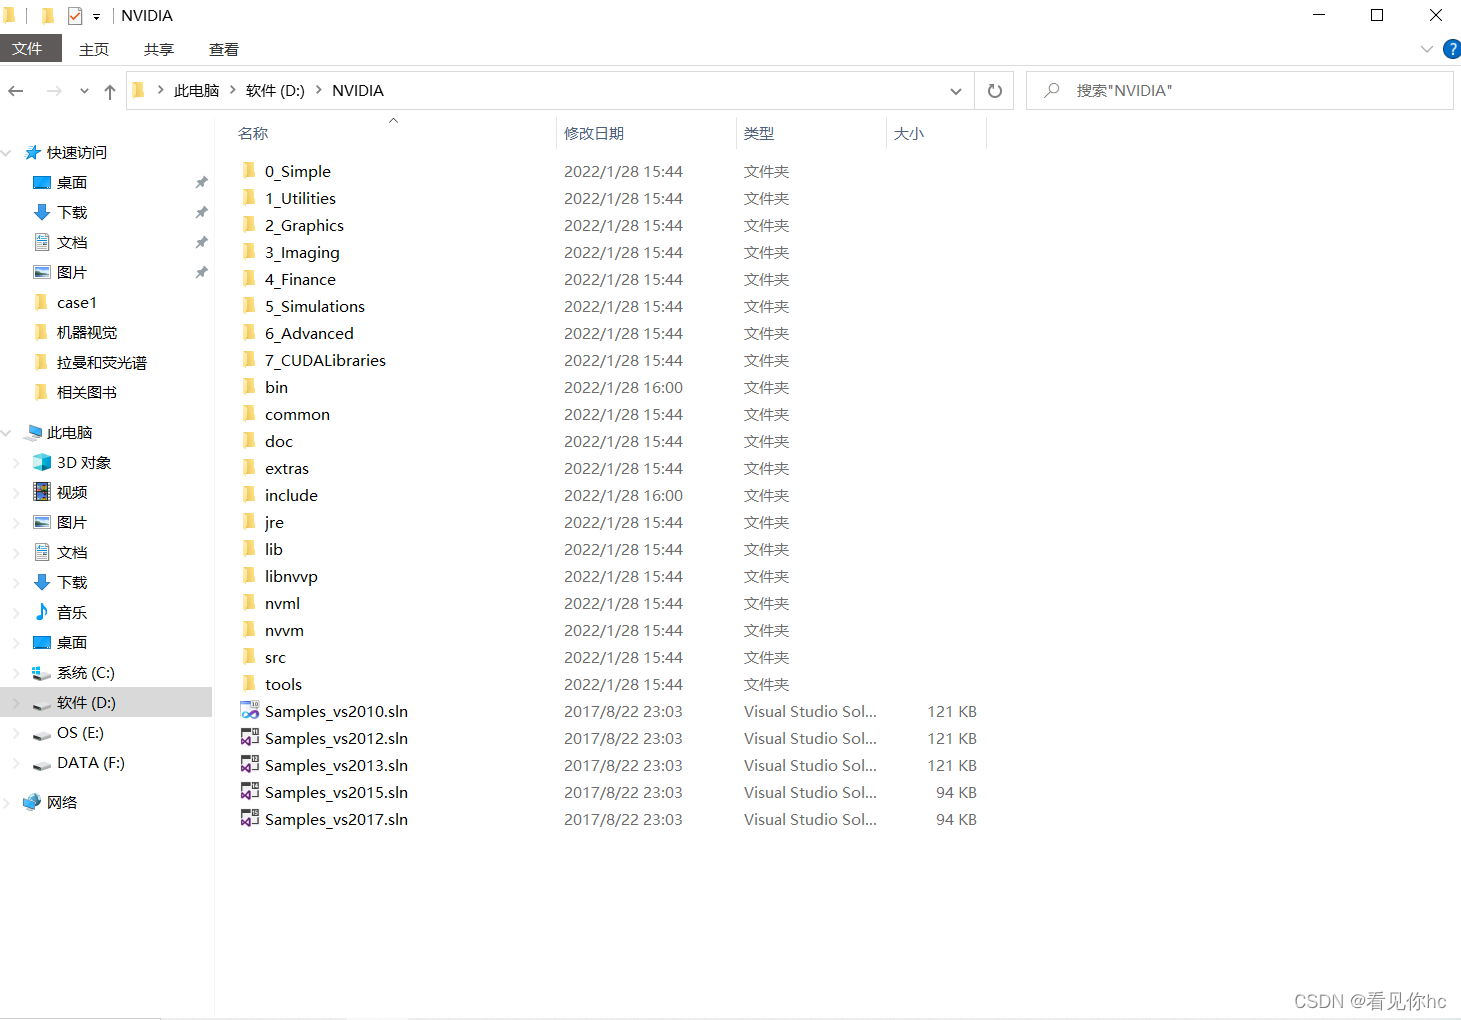Open 快速访问 in the navigation pane
1461x1020 pixels.
point(77,153)
